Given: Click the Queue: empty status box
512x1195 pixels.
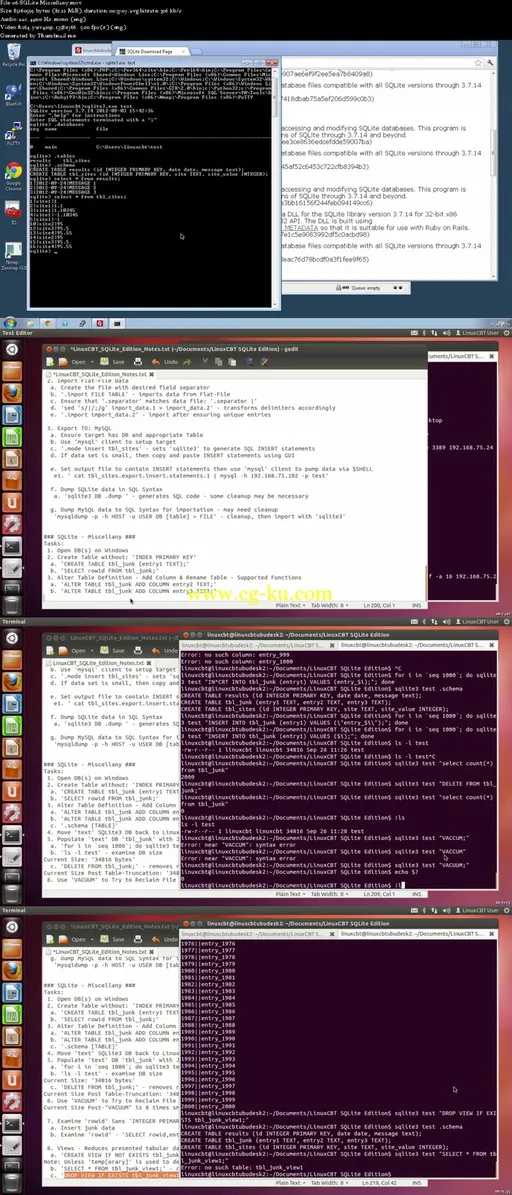Looking at the screenshot, I should click(x=368, y=288).
